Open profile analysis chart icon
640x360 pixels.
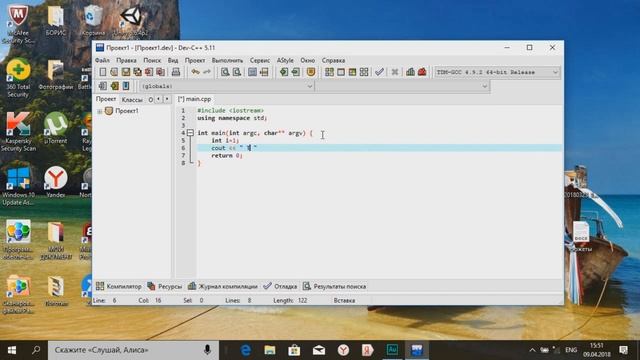(x=410, y=72)
